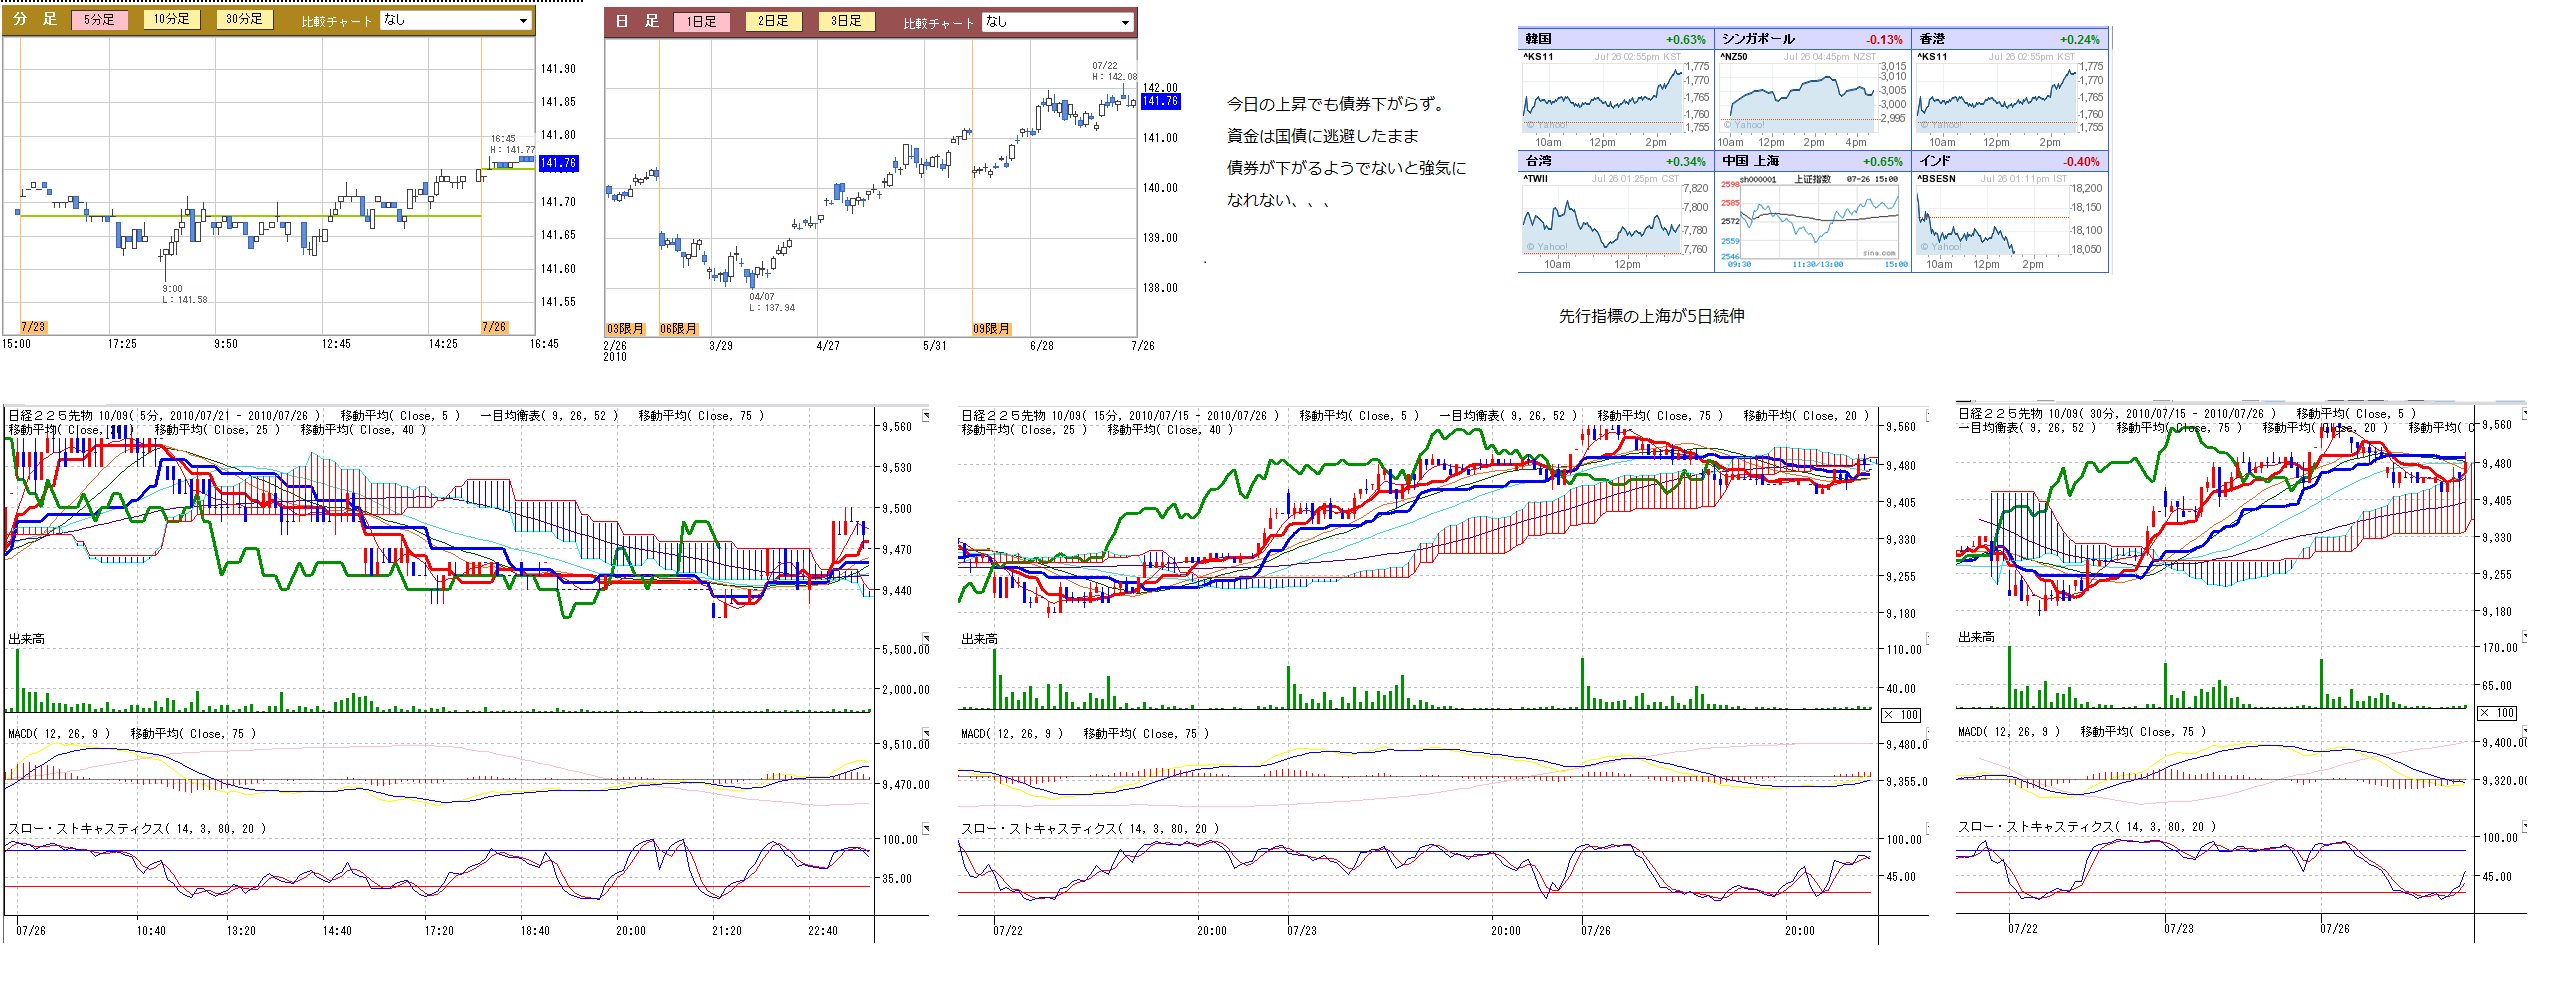
Task: Switch to the 30分足 interval
Action: tap(244, 19)
